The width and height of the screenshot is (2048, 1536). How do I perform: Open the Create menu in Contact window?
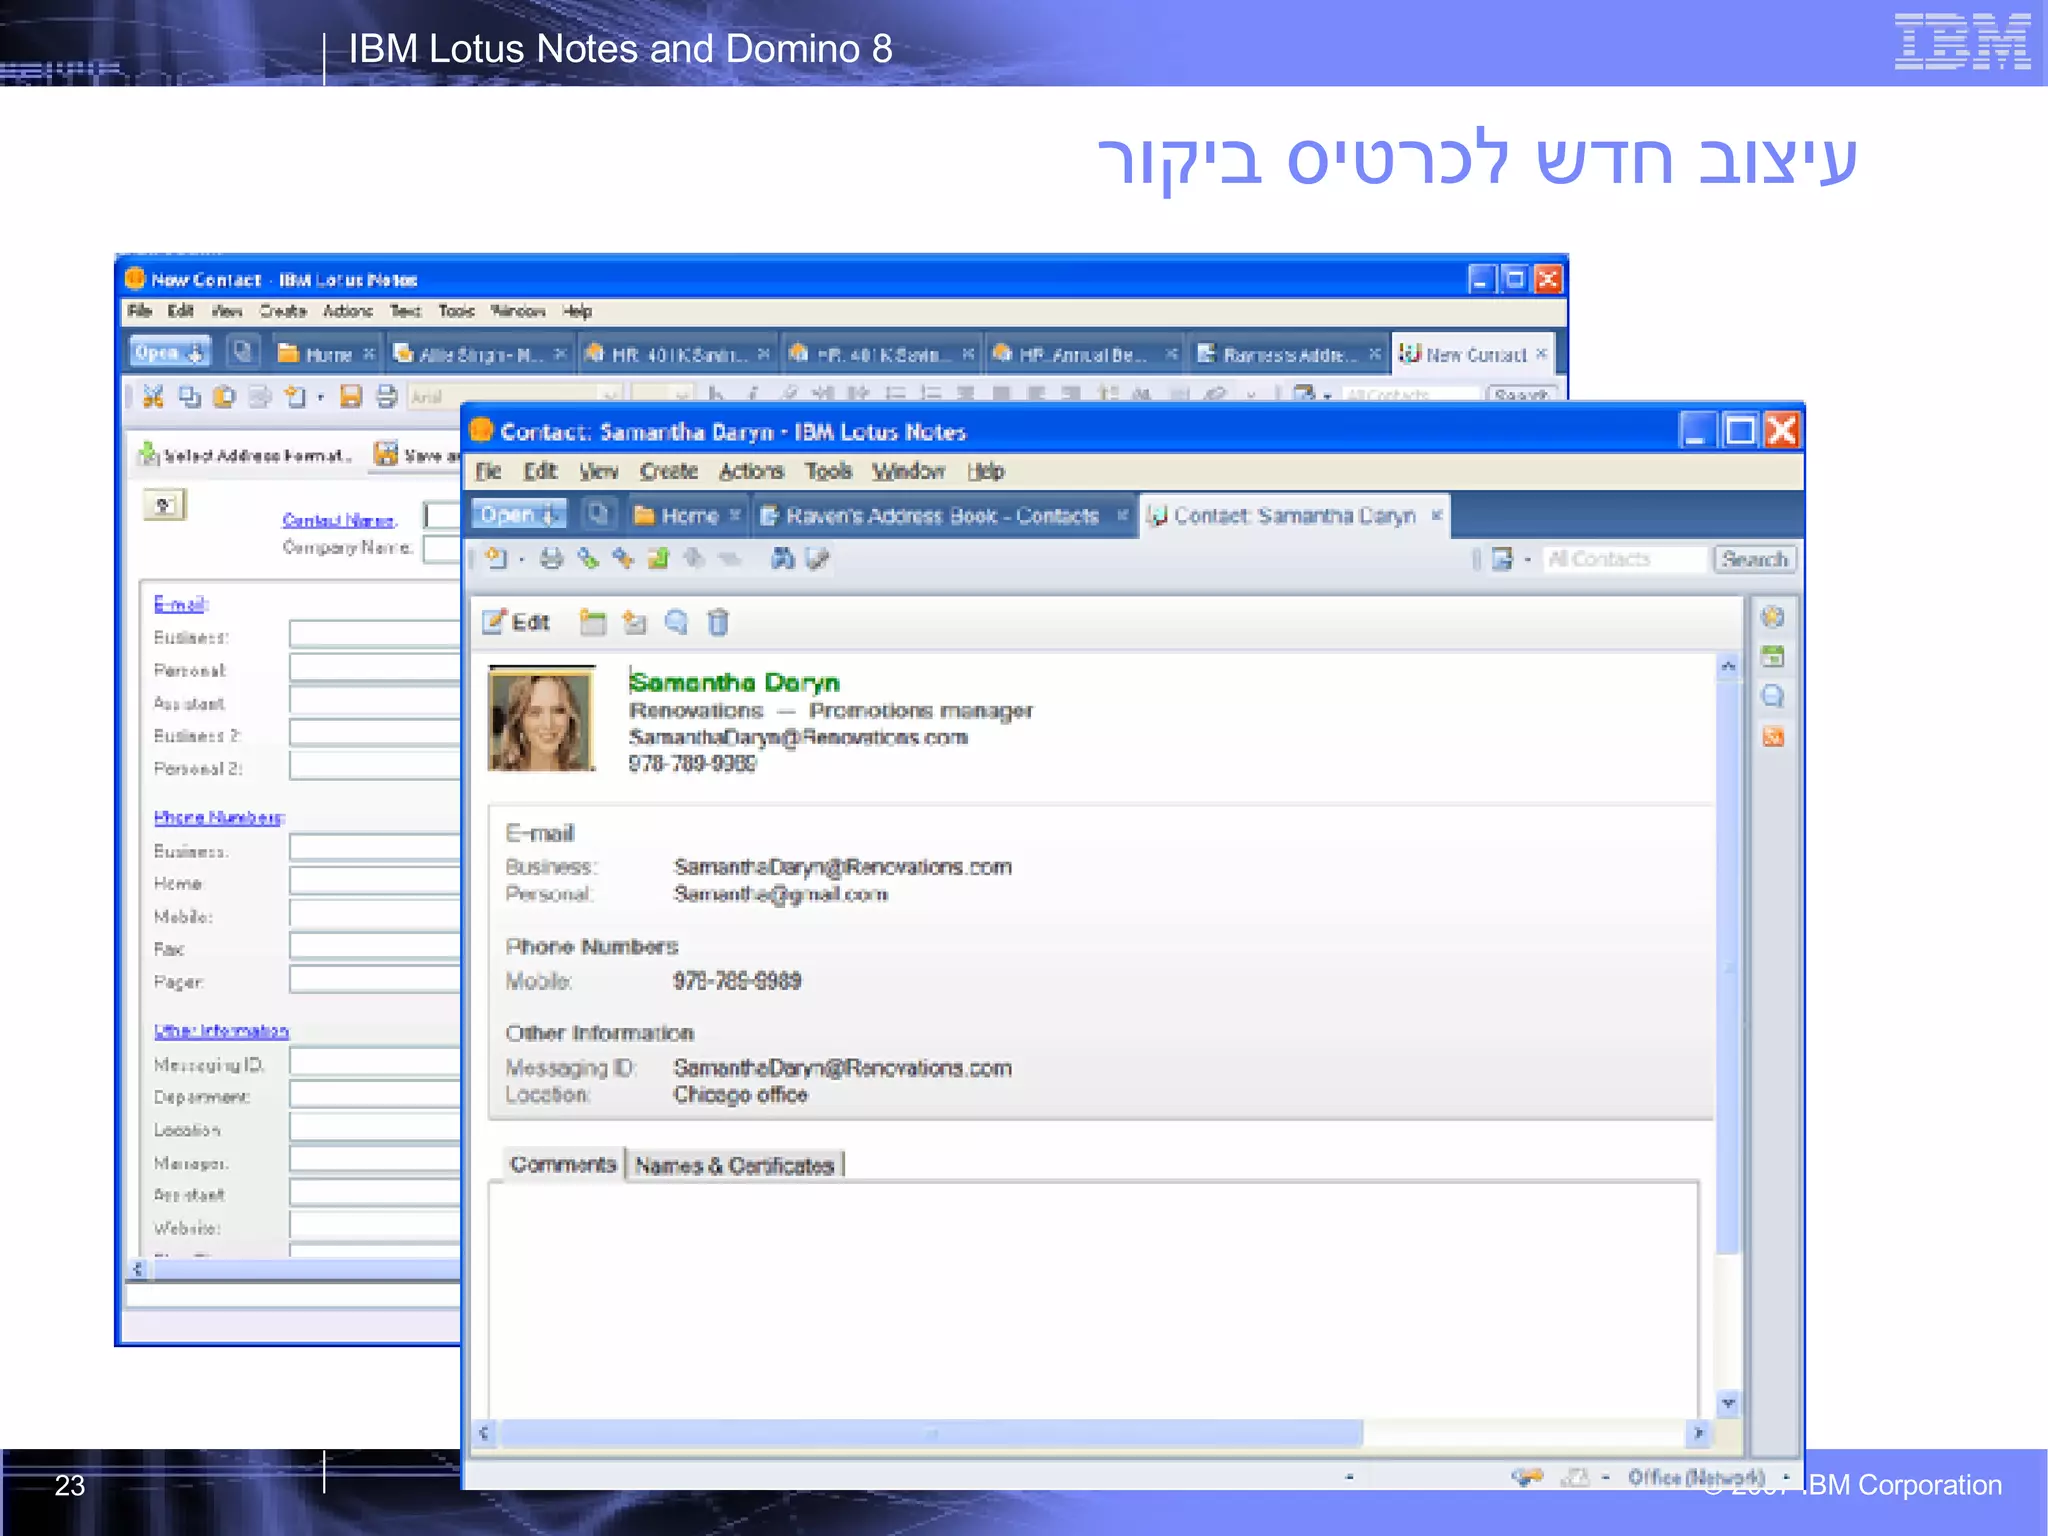(x=669, y=471)
